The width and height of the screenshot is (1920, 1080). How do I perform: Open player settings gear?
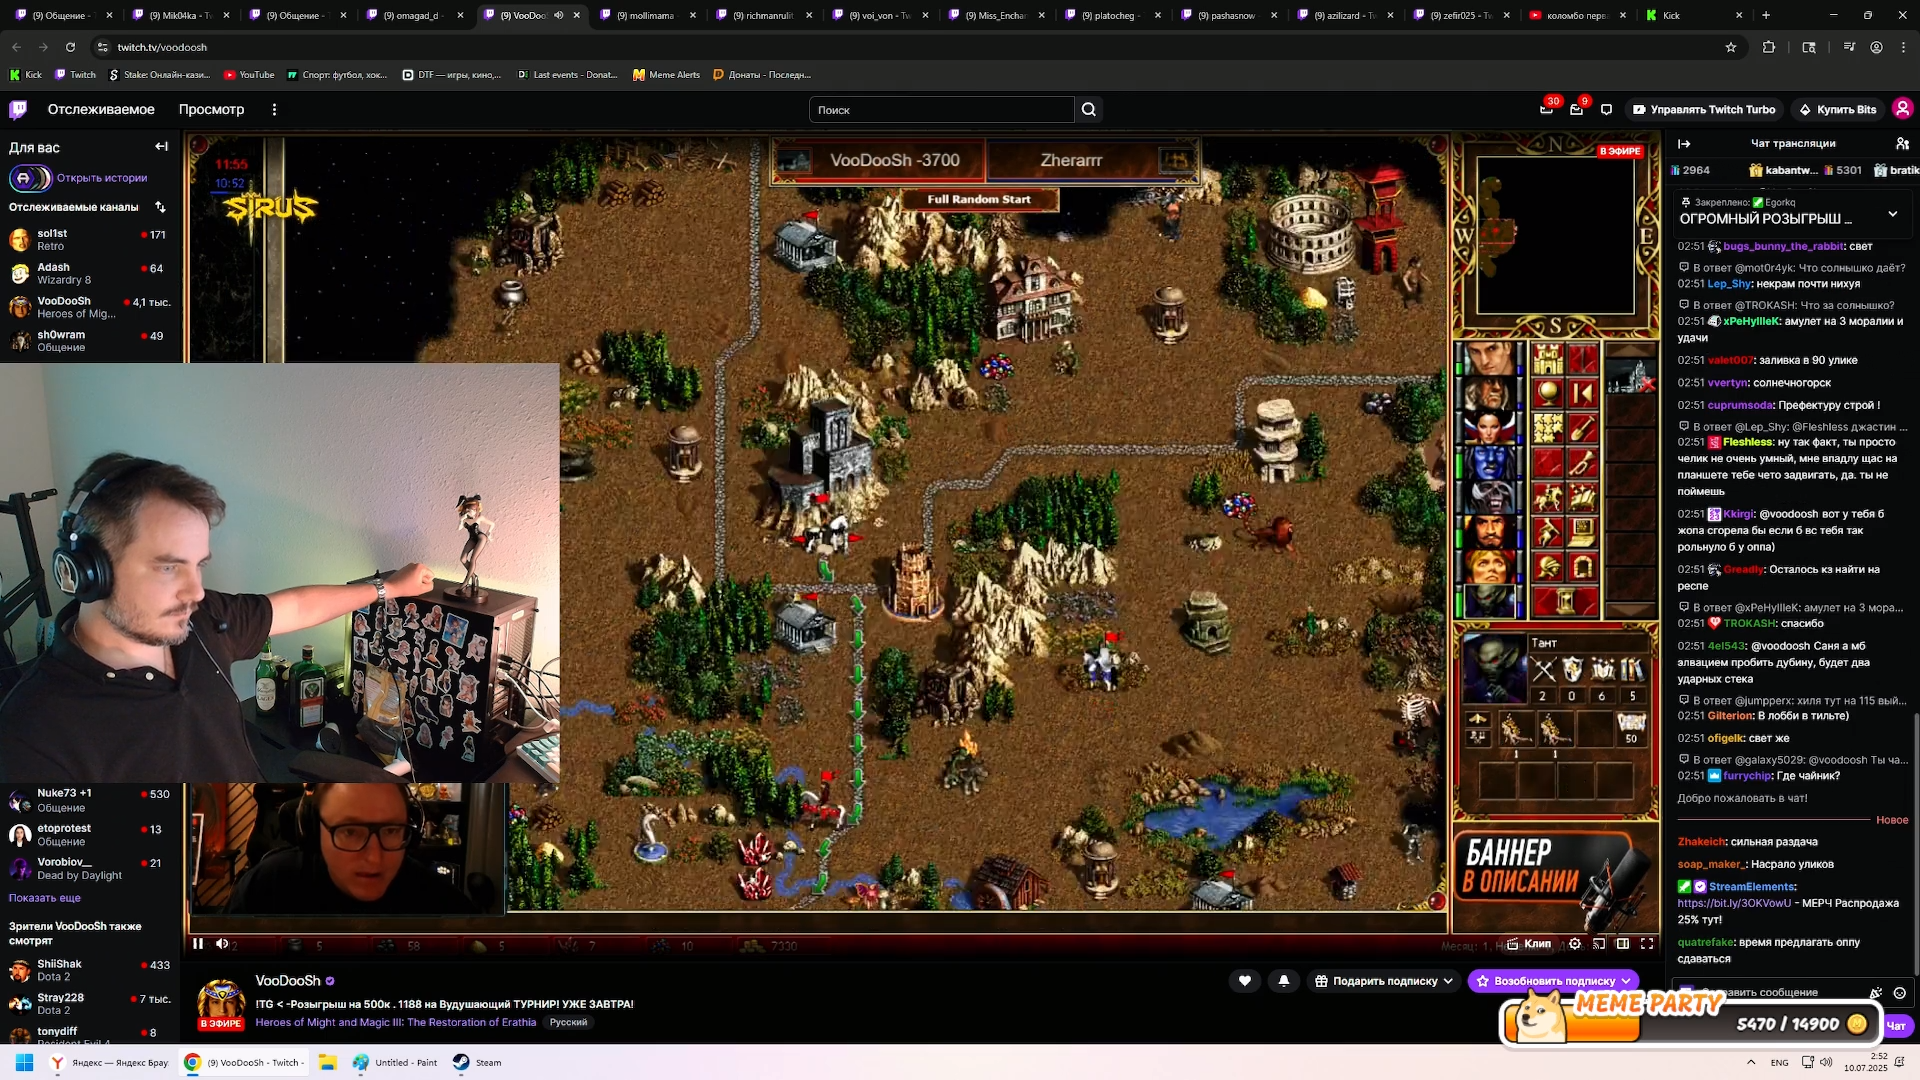(1575, 944)
